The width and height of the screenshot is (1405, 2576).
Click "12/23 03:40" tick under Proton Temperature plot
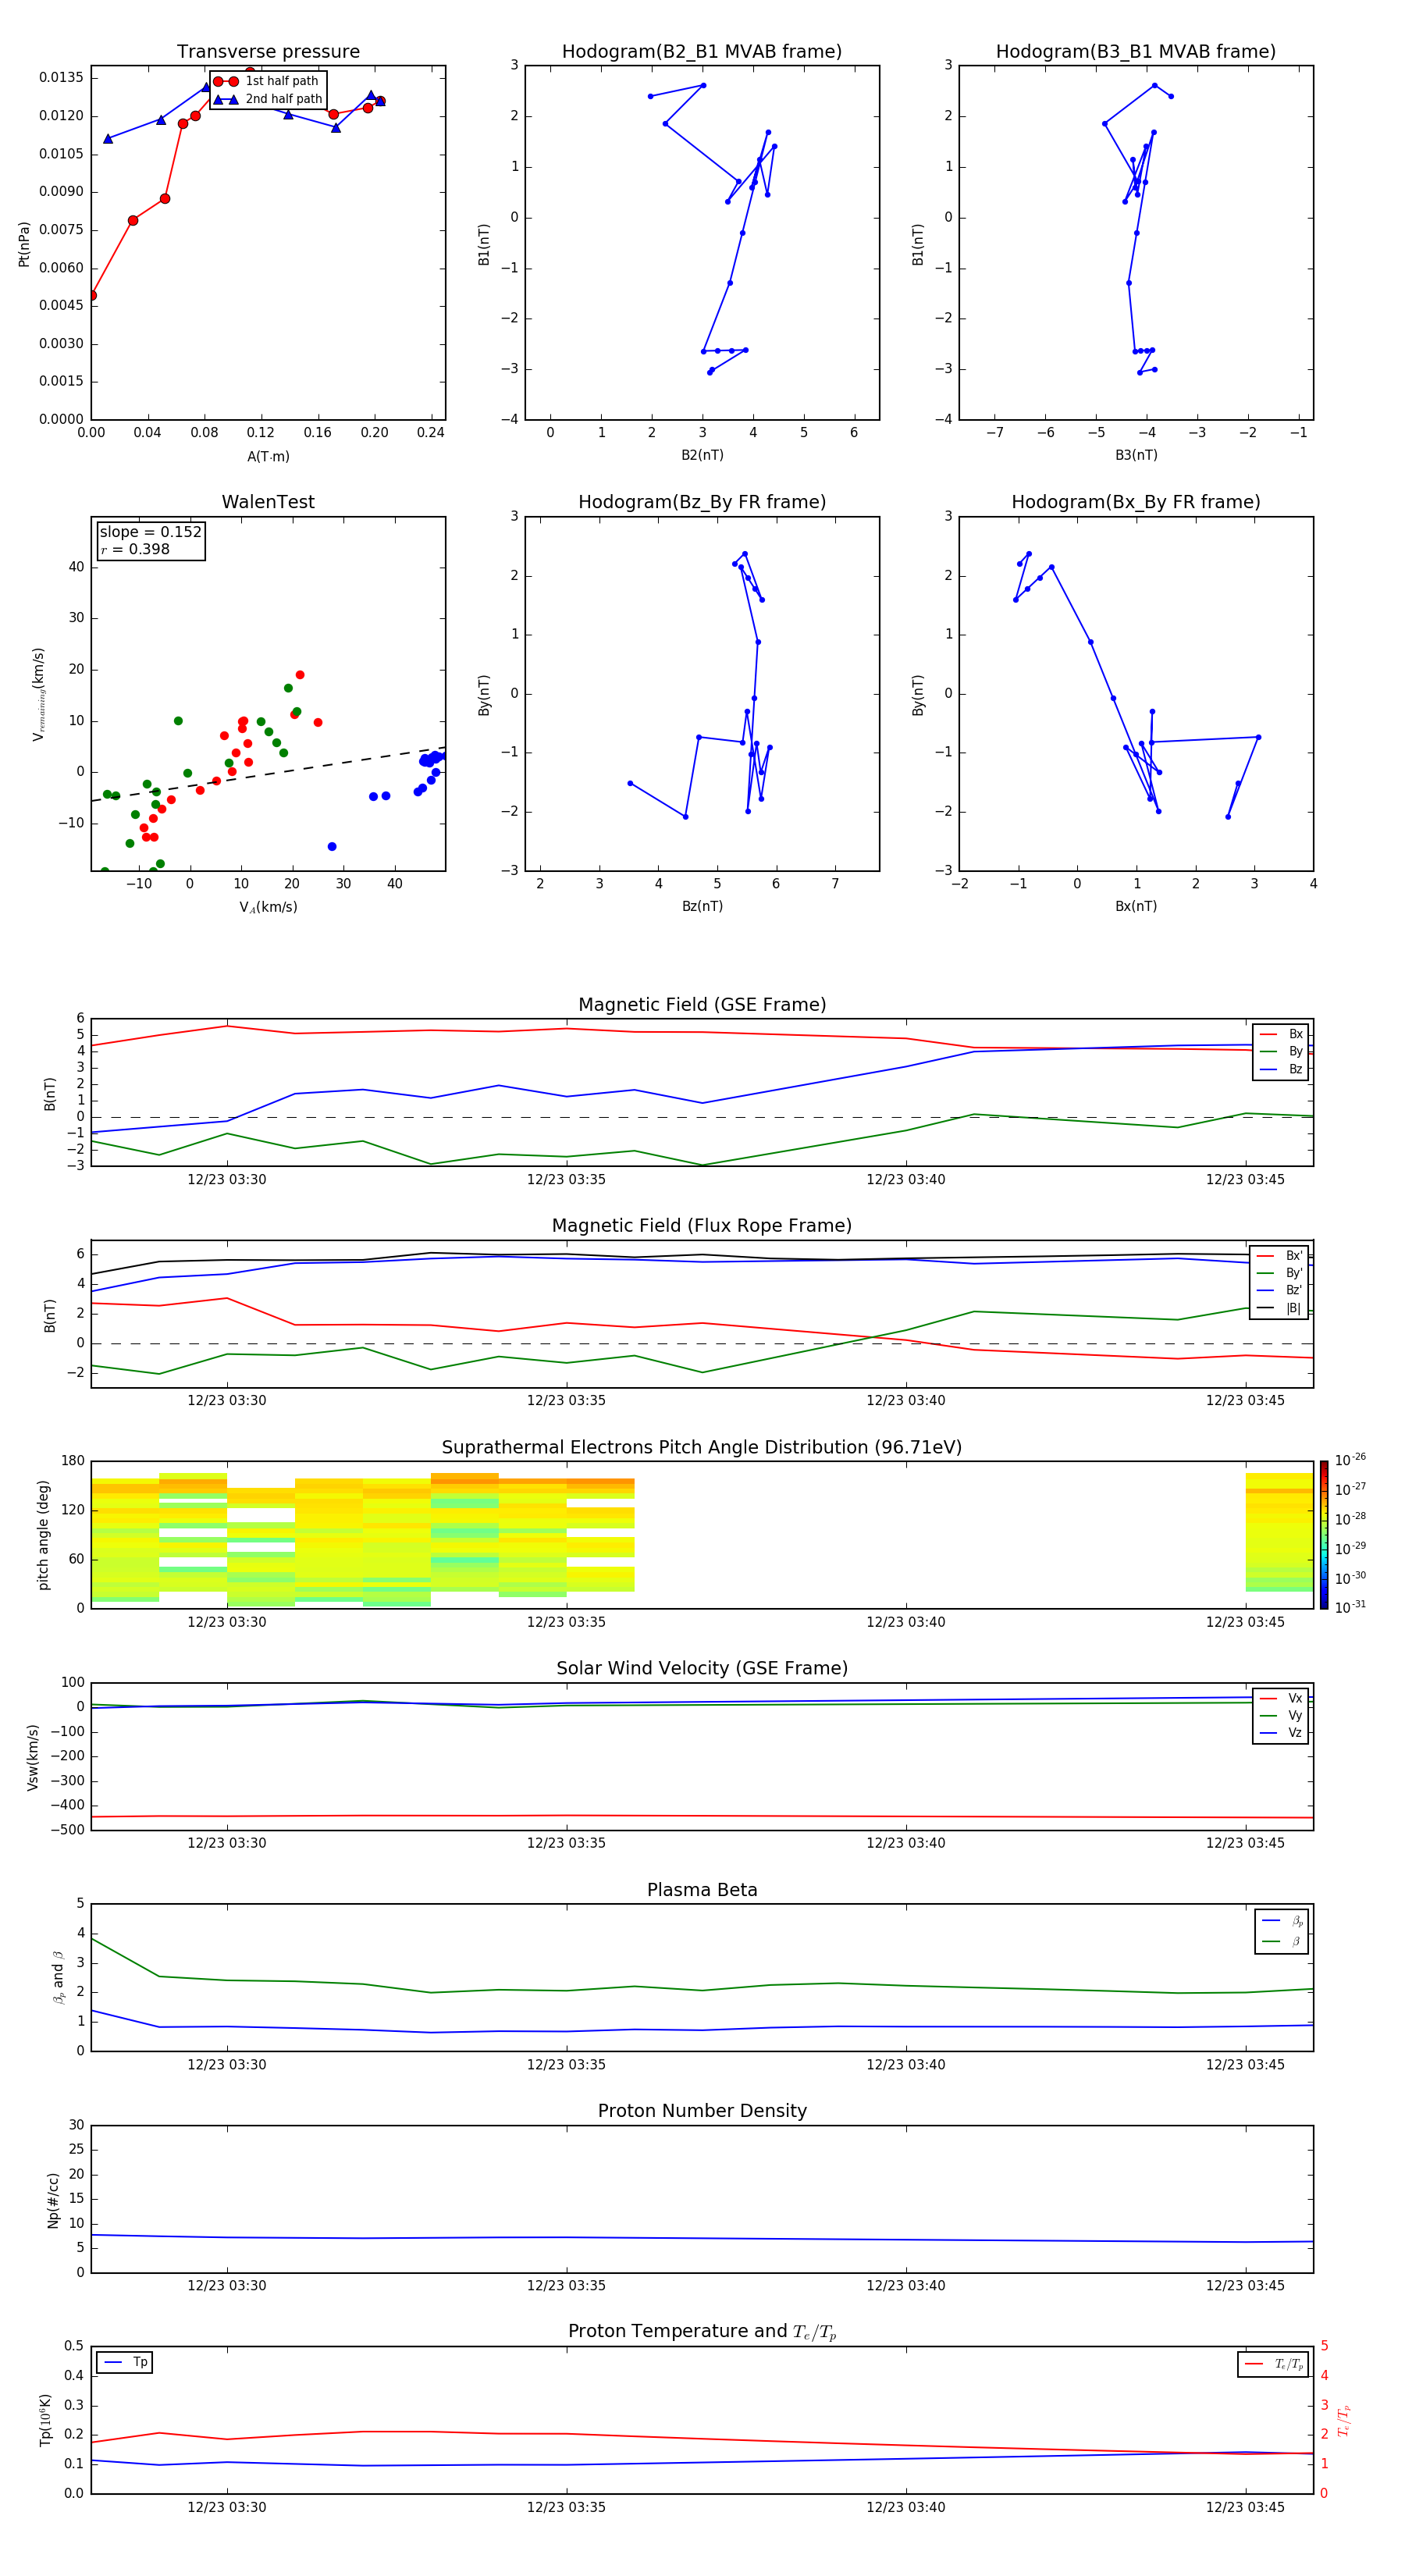905,2507
